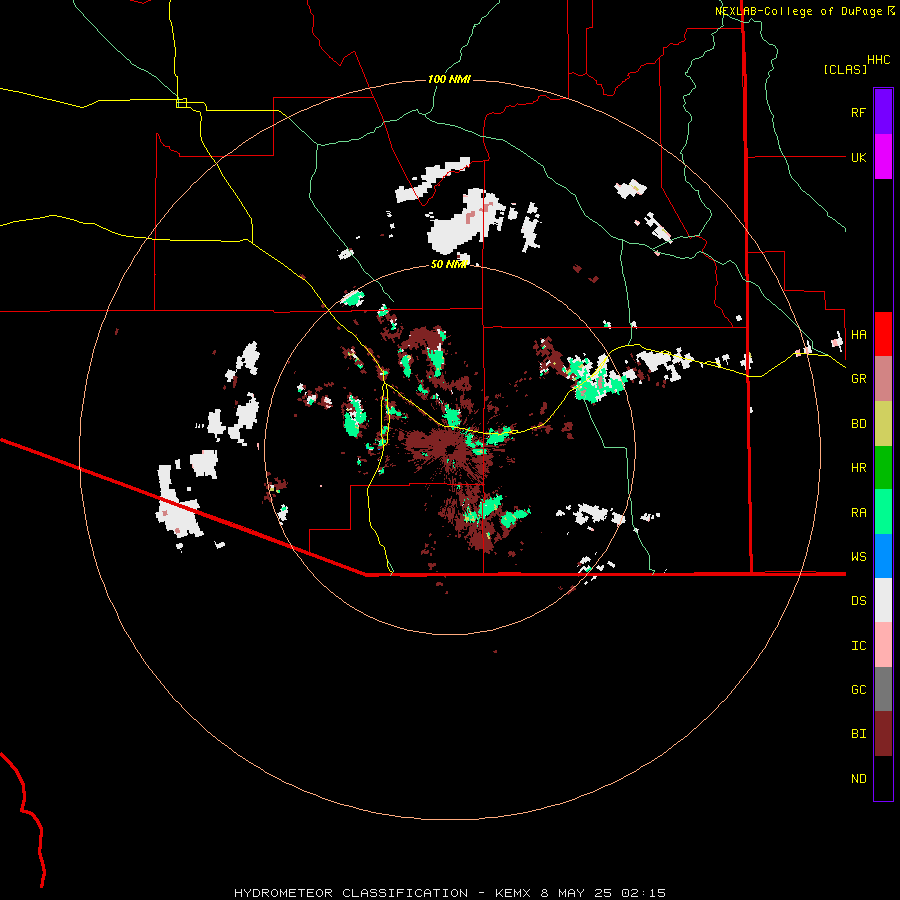Click the gray GC legend color swatch
The width and height of the screenshot is (900, 900).
pos(883,689)
